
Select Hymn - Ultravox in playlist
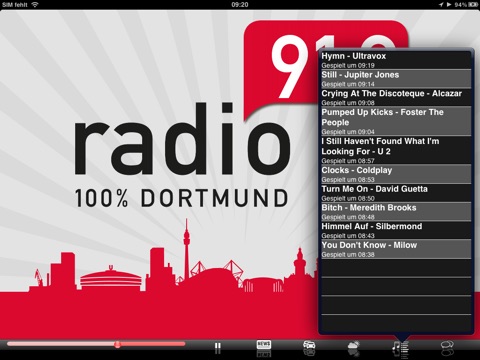coord(396,60)
